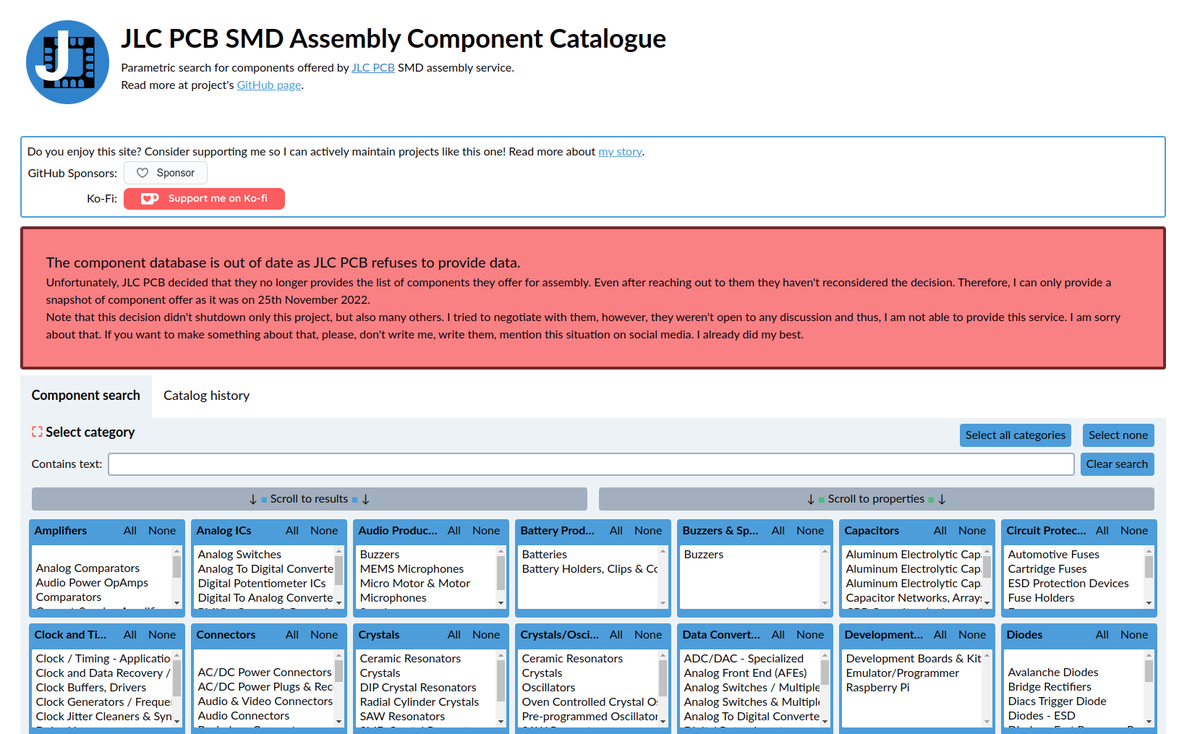Open the my story link
1200x734 pixels.
(x=620, y=152)
